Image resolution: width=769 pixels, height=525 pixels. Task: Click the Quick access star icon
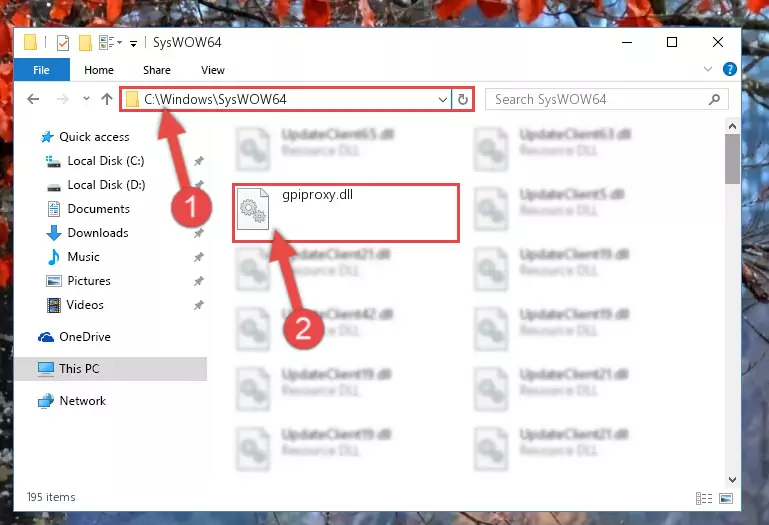pos(47,137)
